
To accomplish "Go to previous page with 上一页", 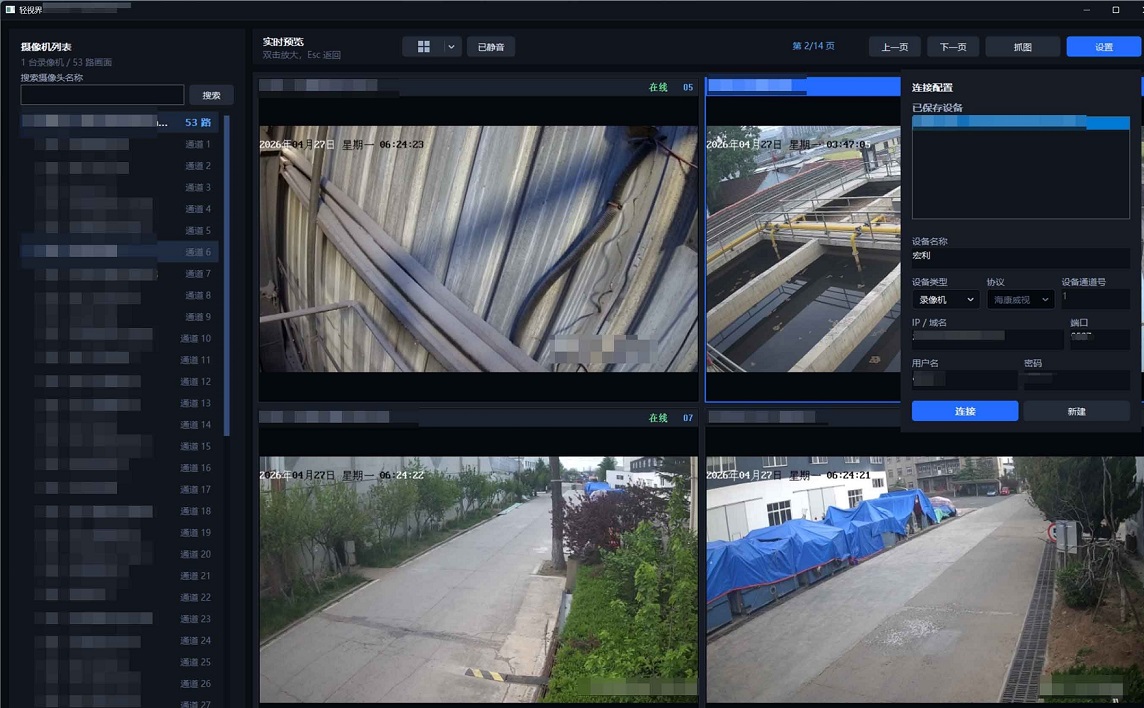I will pos(895,47).
